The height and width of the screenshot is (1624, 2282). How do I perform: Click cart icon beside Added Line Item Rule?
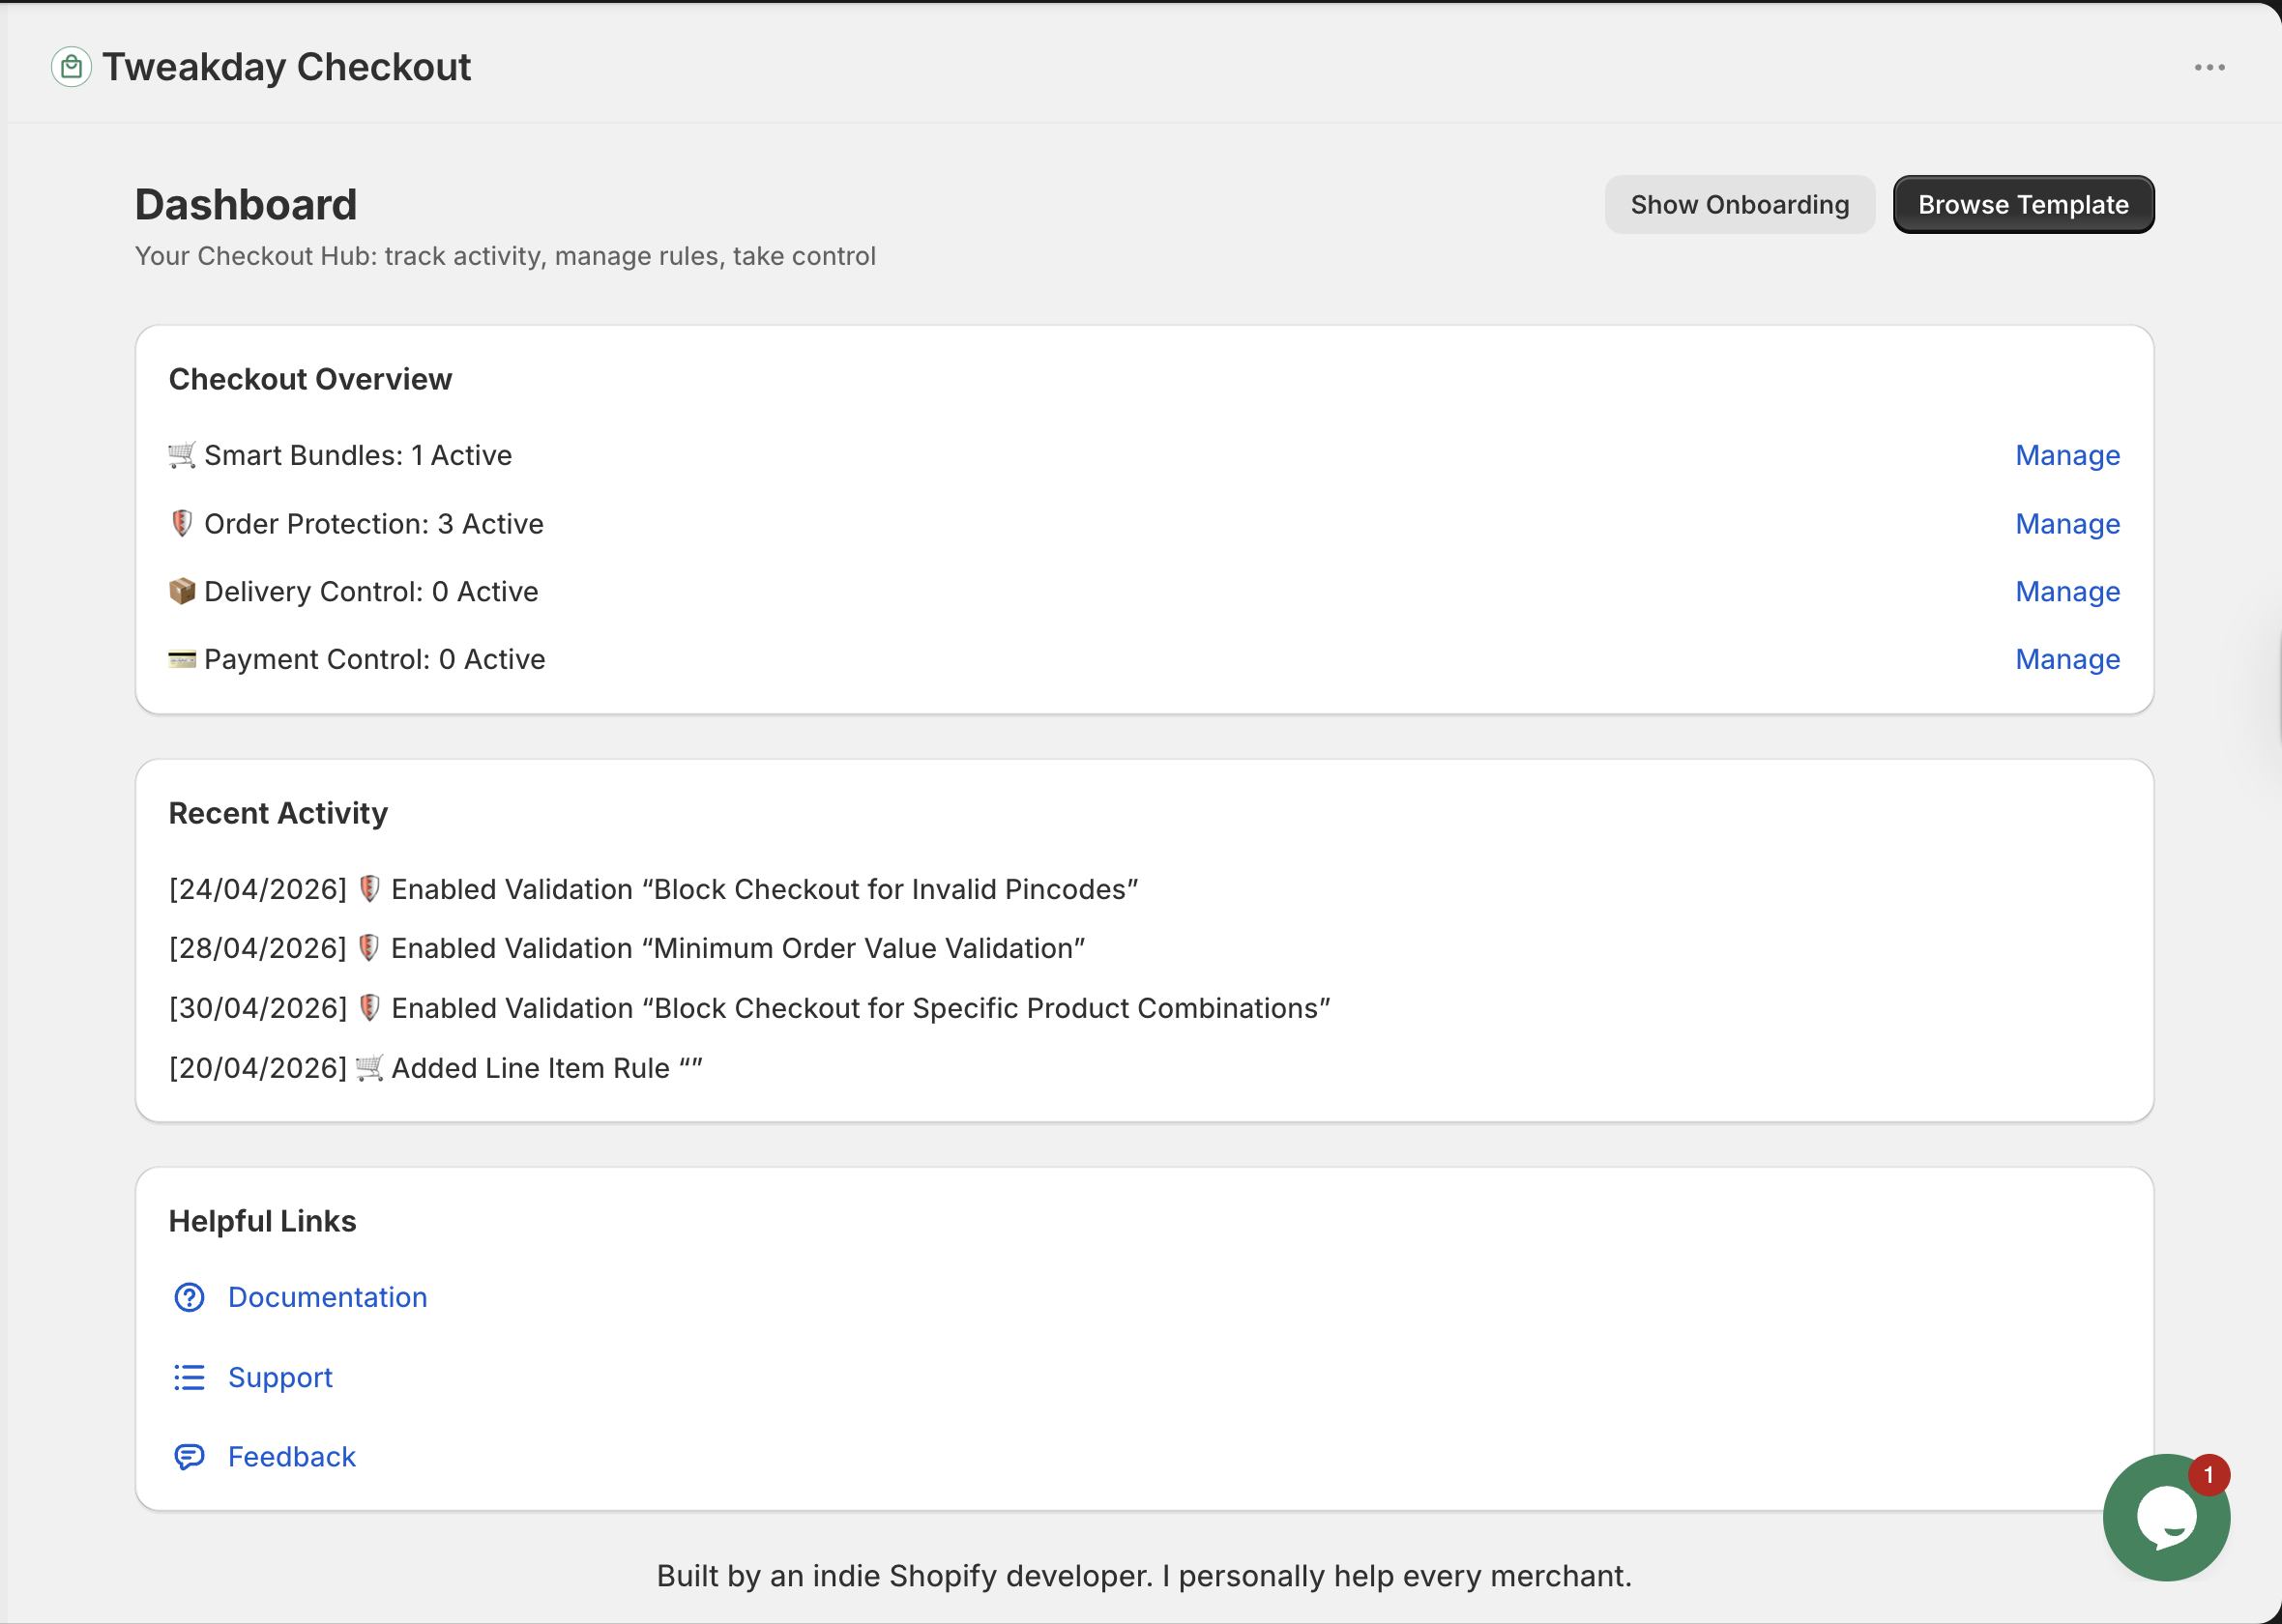click(x=369, y=1068)
